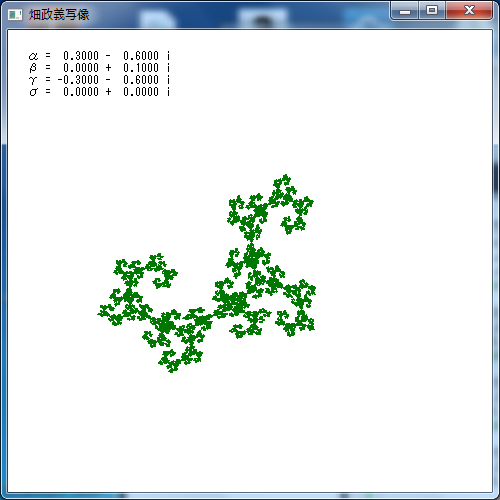500x500 pixels.
Task: Close the 畑政義写像 window
Action: [x=469, y=10]
